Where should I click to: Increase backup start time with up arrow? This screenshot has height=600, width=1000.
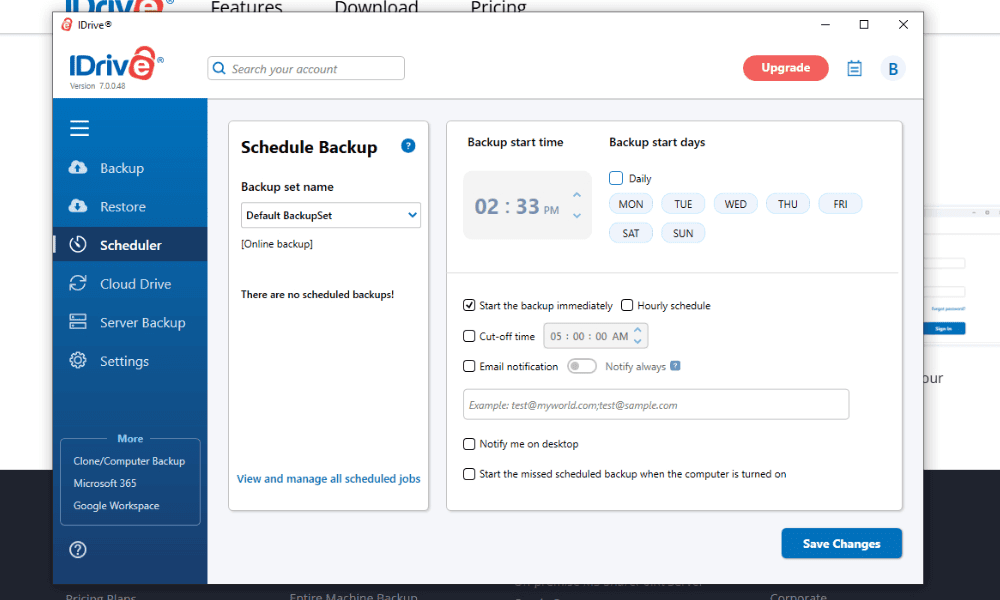[x=577, y=196]
